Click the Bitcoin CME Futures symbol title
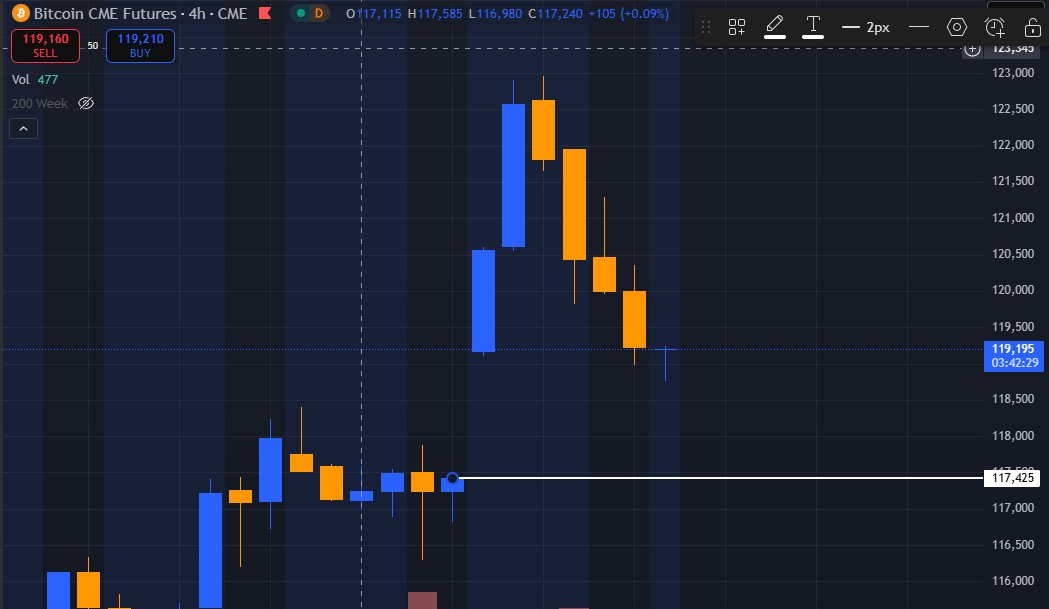 click(x=140, y=13)
